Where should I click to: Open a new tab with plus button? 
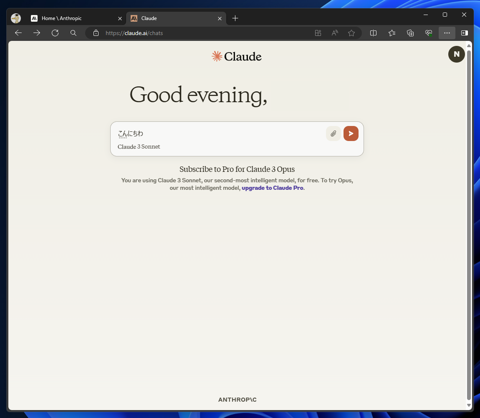(235, 18)
